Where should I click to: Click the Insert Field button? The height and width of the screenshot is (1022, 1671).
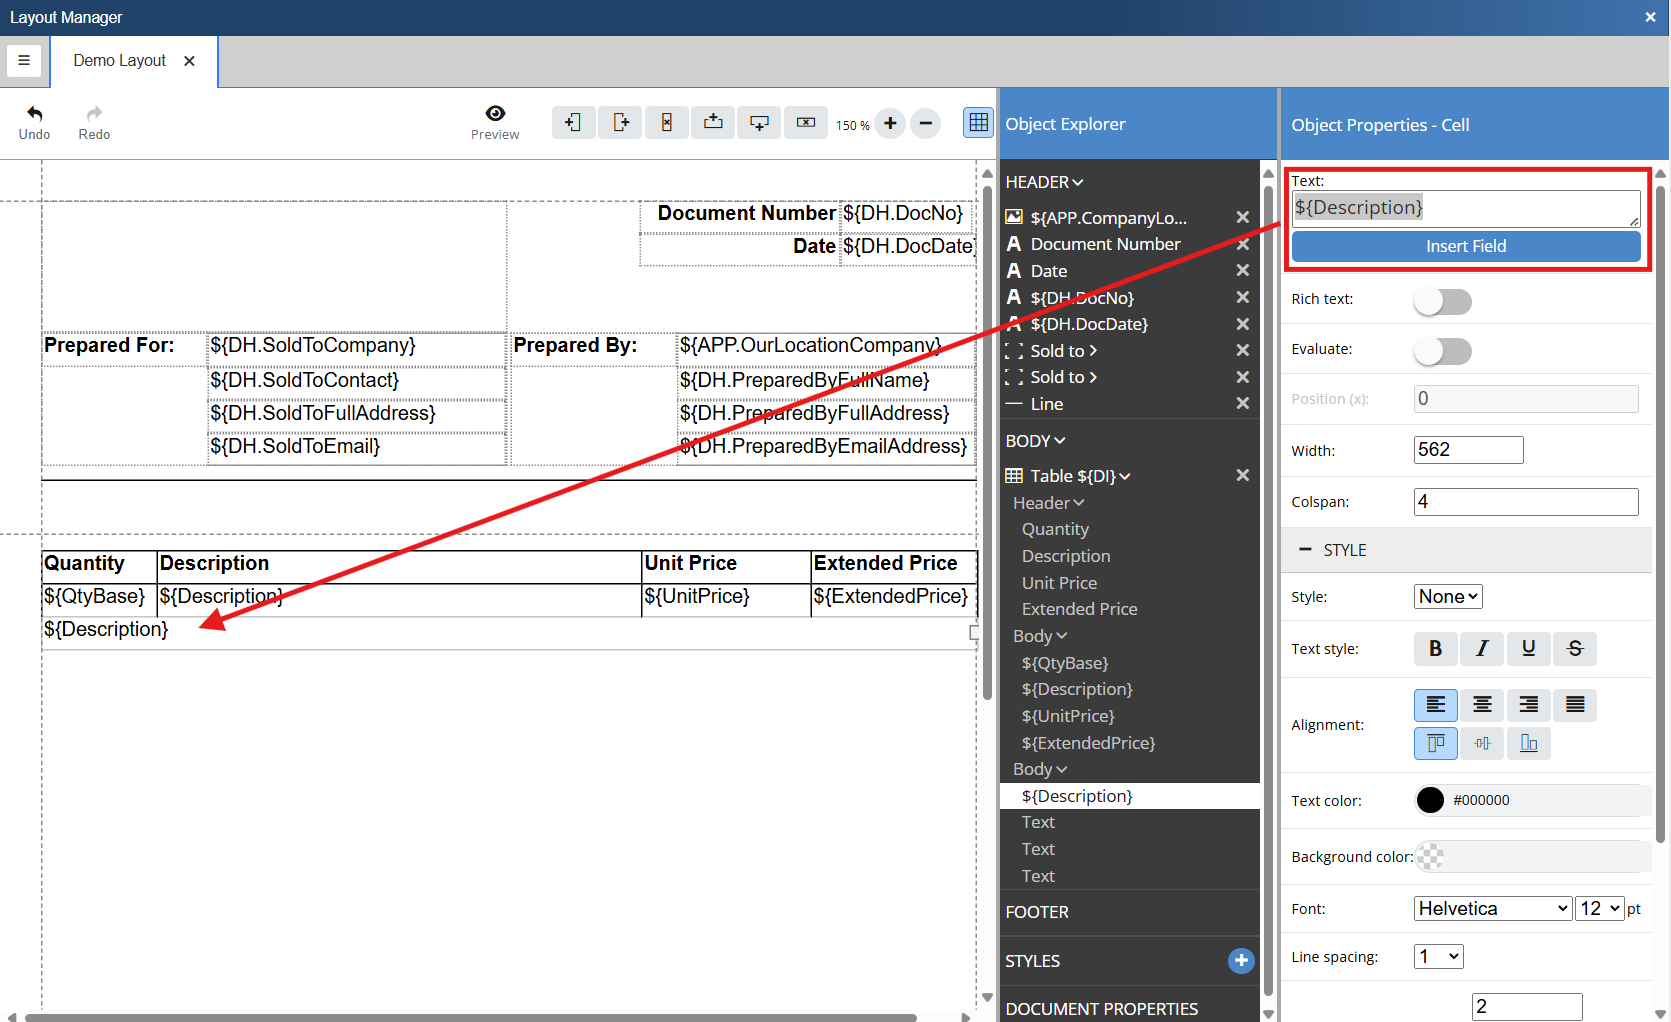click(x=1465, y=247)
